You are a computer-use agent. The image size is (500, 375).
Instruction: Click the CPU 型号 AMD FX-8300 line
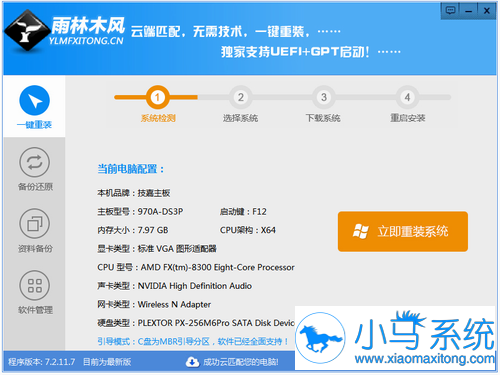[196, 267]
